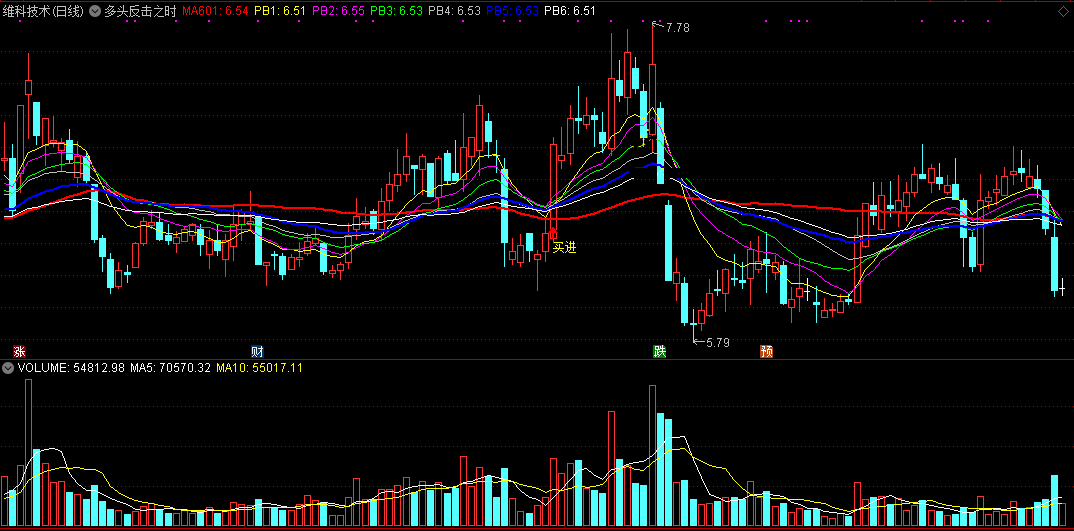Screen dimensions: 1074x531
Task: Click the 多头反击之时 indicator name
Action: [x=140, y=11]
